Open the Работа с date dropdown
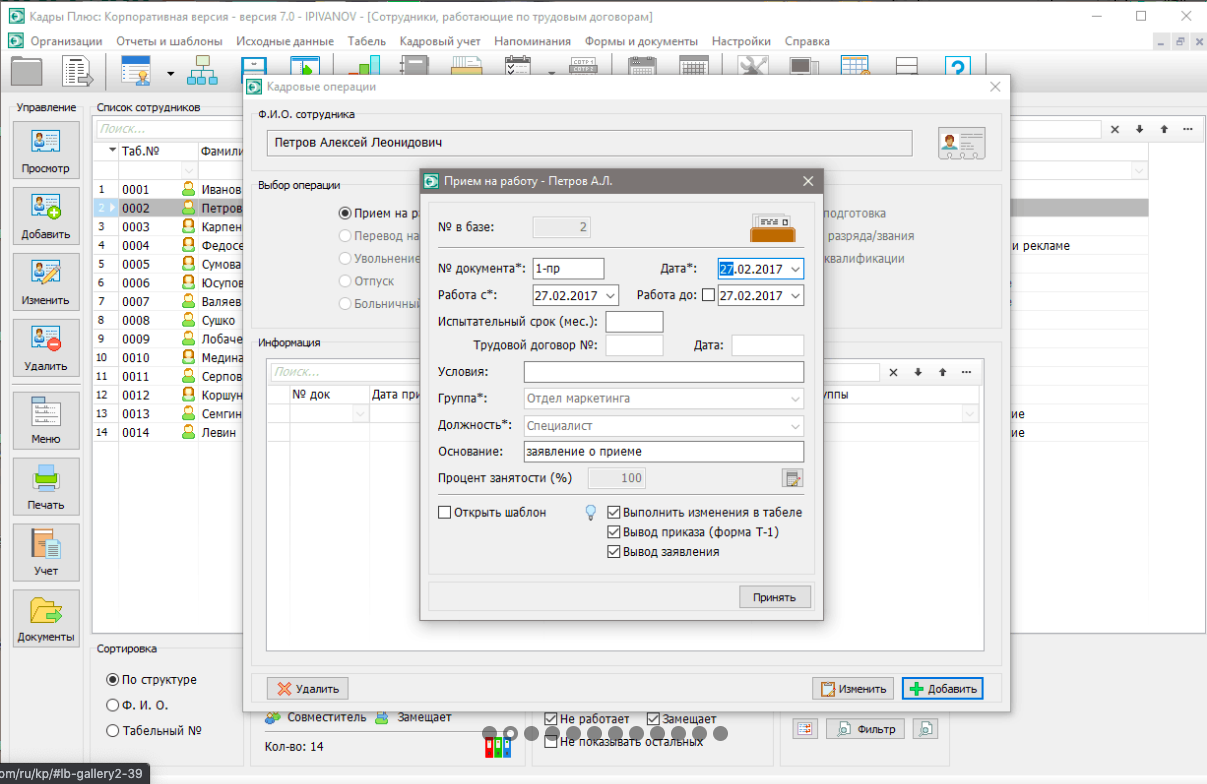The width and height of the screenshot is (1207, 784). pyautogui.click(x=611, y=296)
